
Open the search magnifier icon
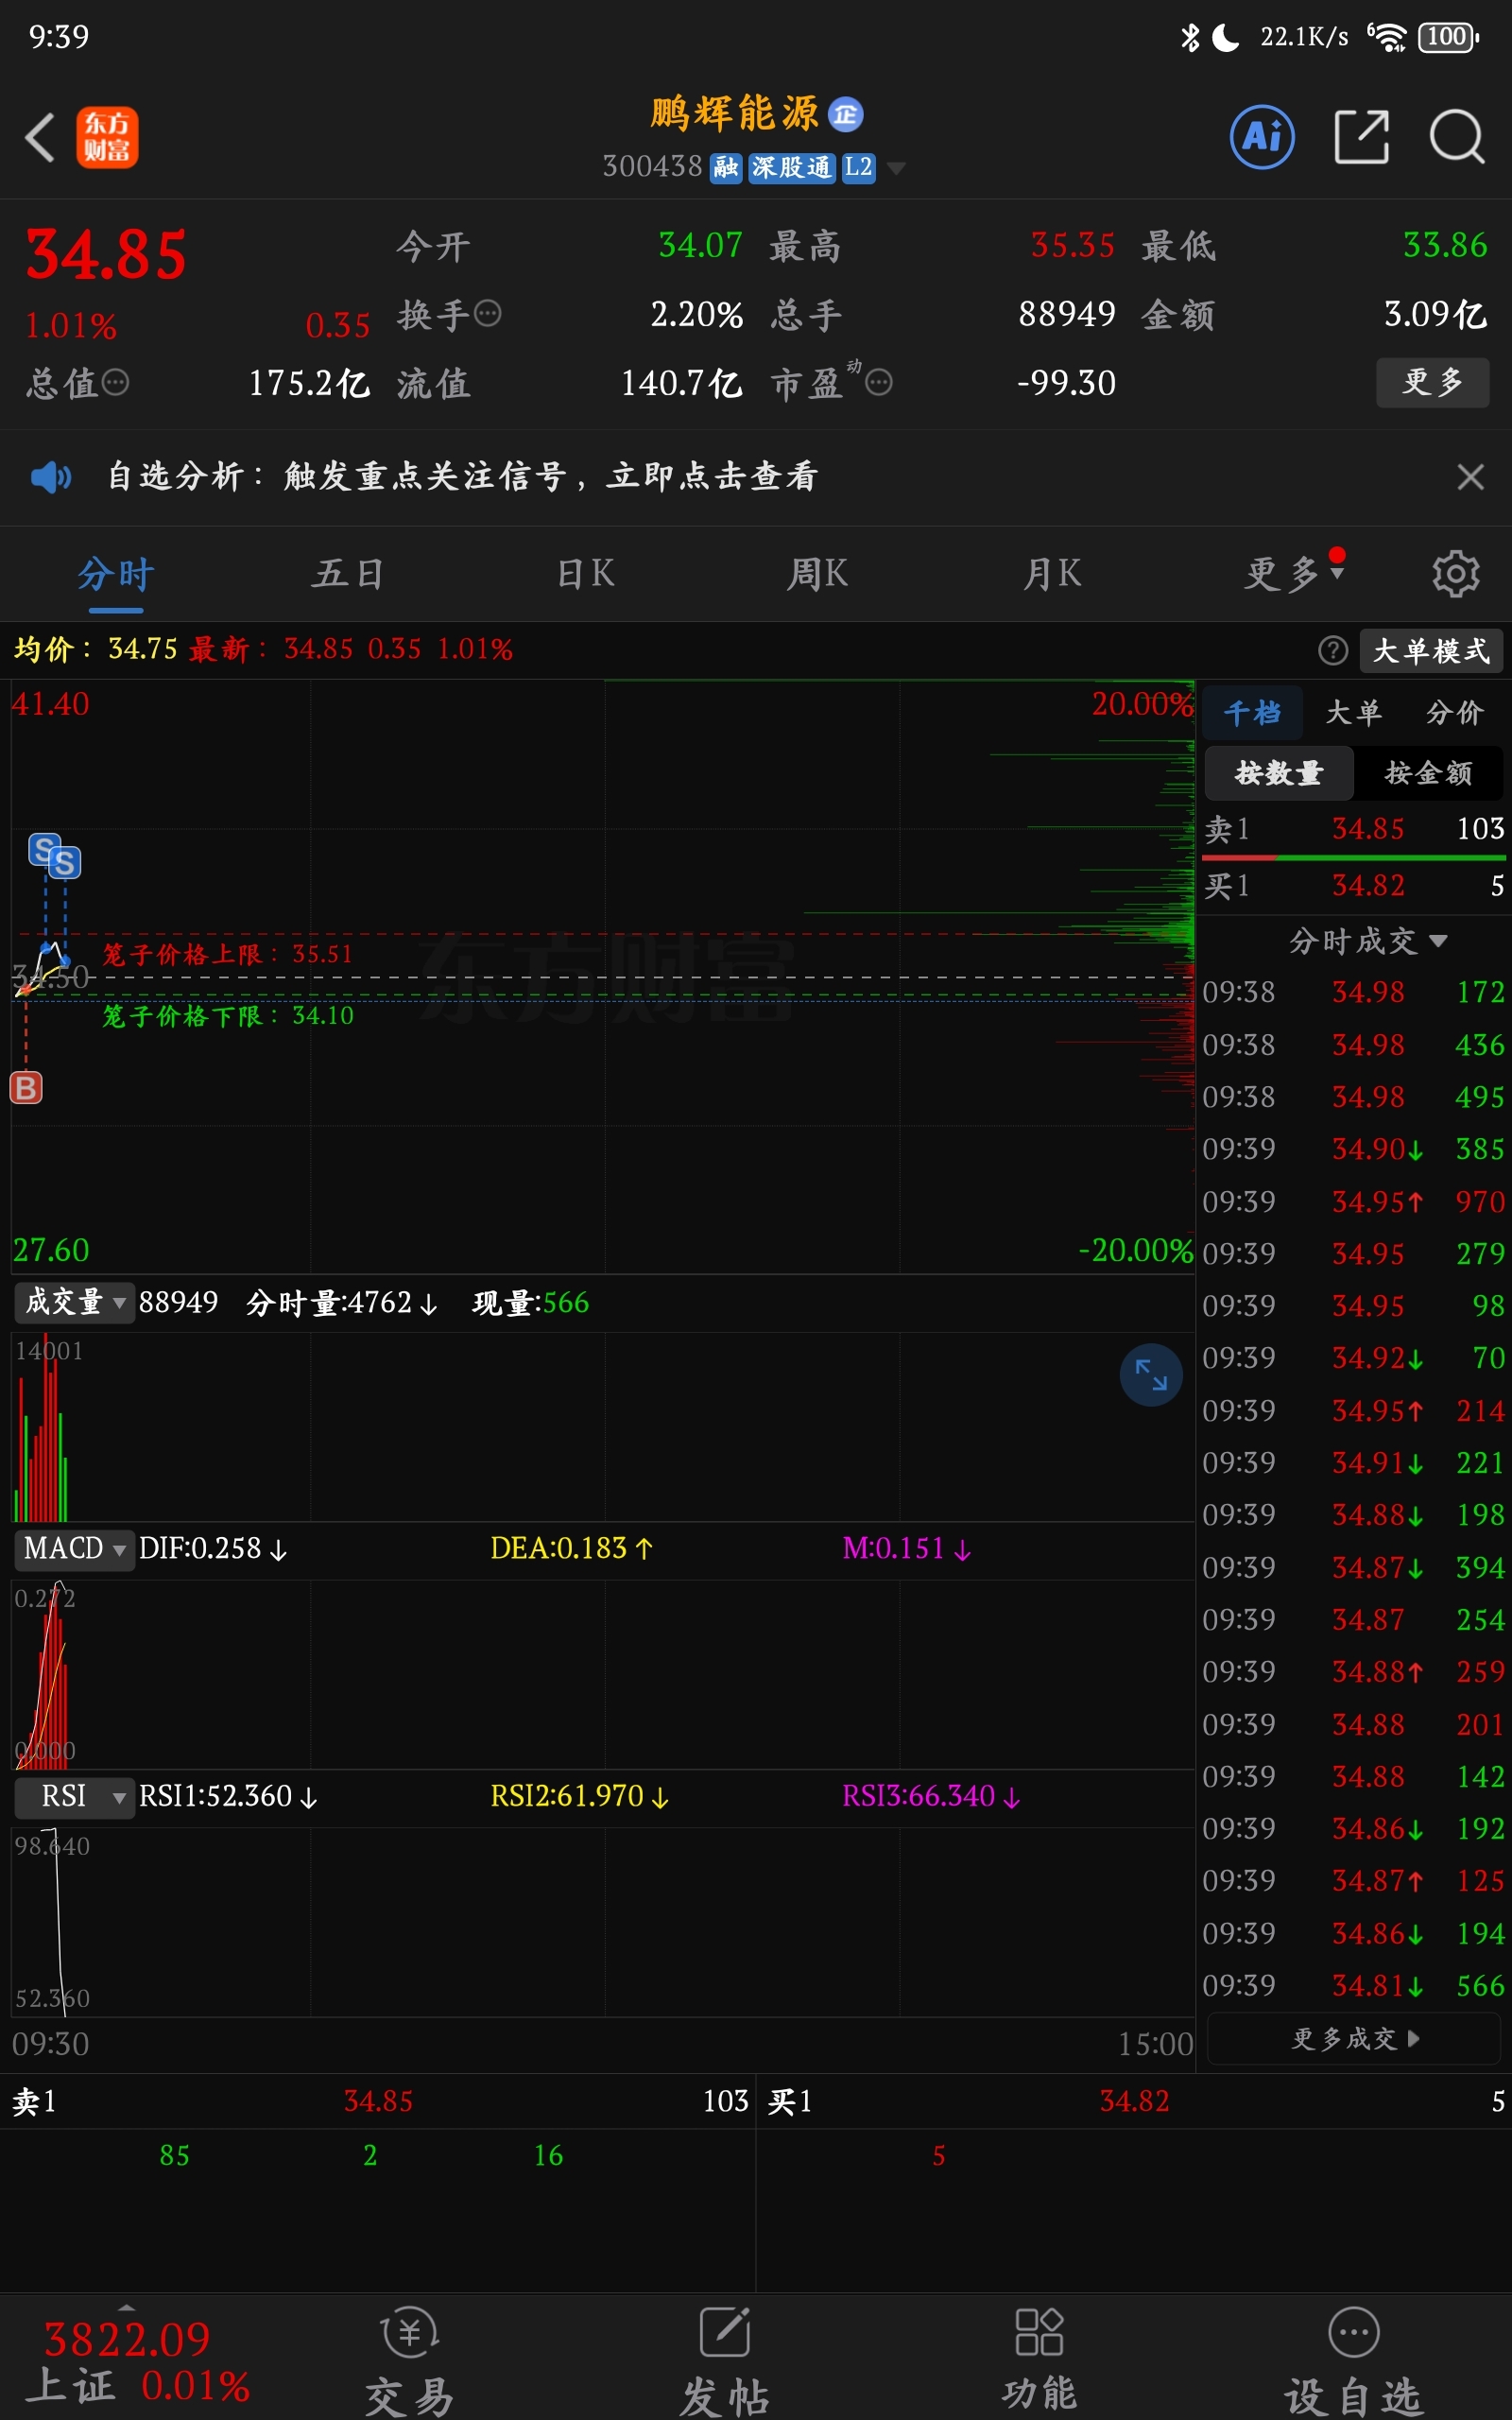tap(1456, 136)
